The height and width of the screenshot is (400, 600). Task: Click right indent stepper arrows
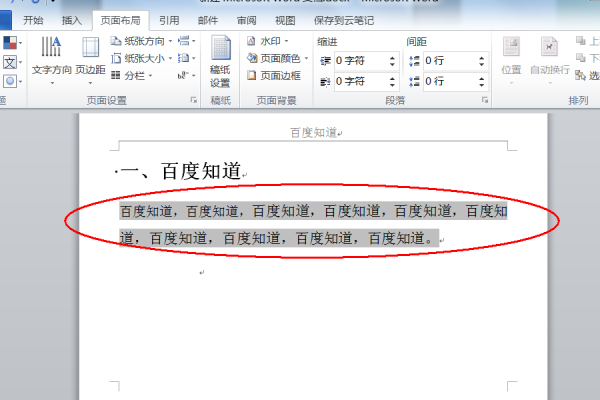click(392, 82)
